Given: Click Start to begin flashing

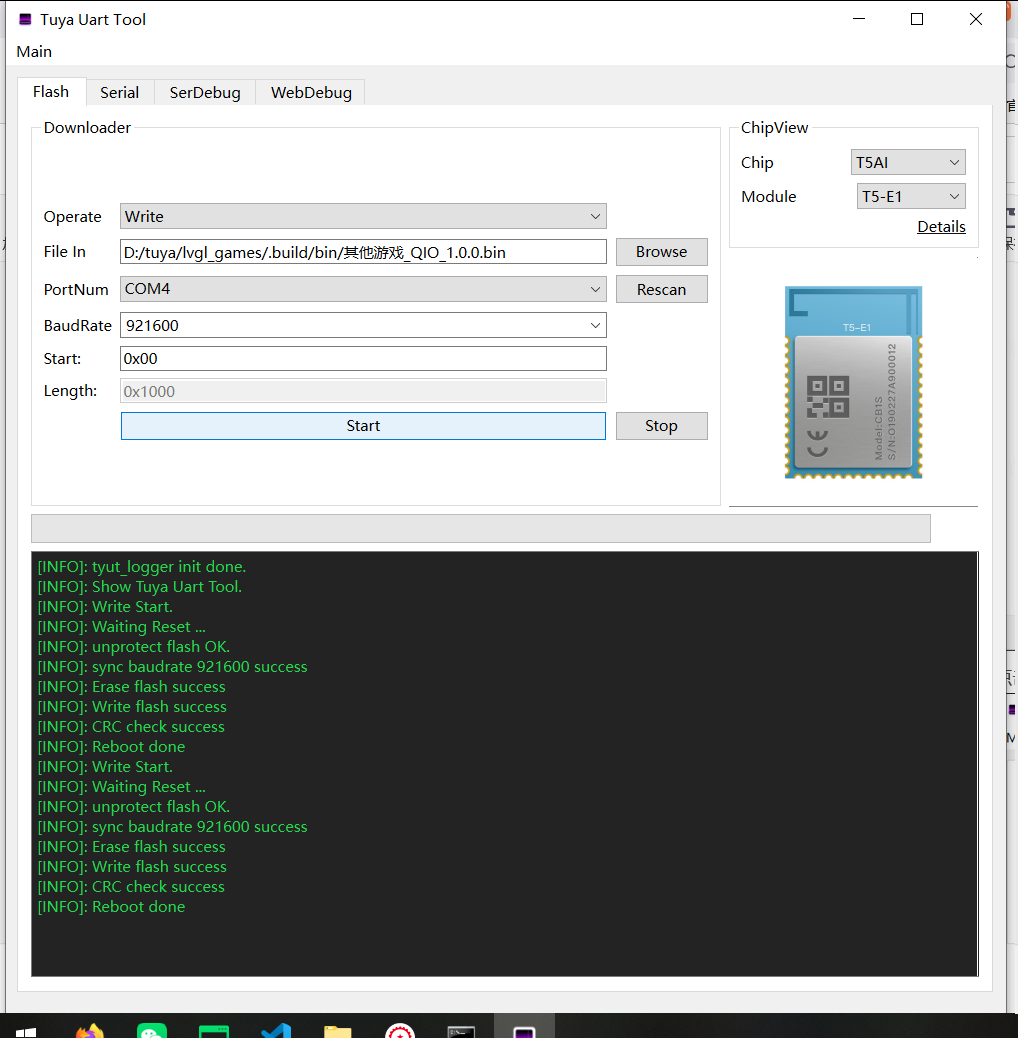Looking at the screenshot, I should (x=363, y=426).
